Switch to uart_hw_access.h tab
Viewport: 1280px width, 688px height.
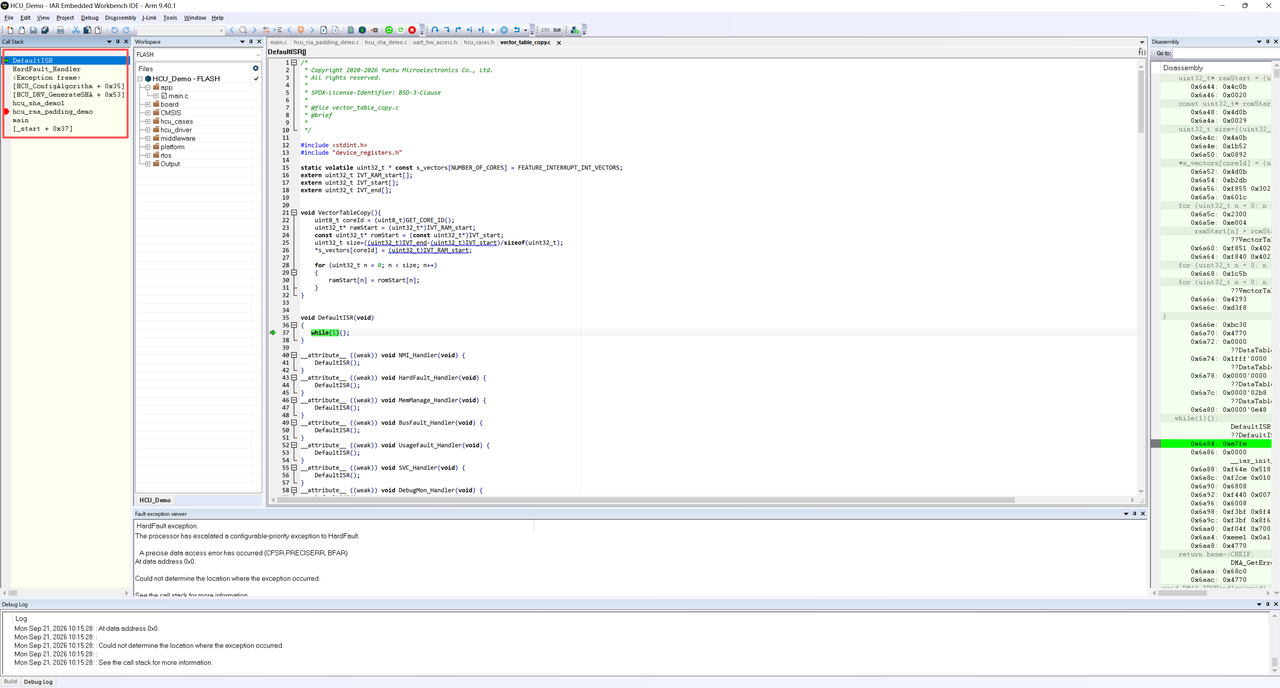tap(435, 42)
